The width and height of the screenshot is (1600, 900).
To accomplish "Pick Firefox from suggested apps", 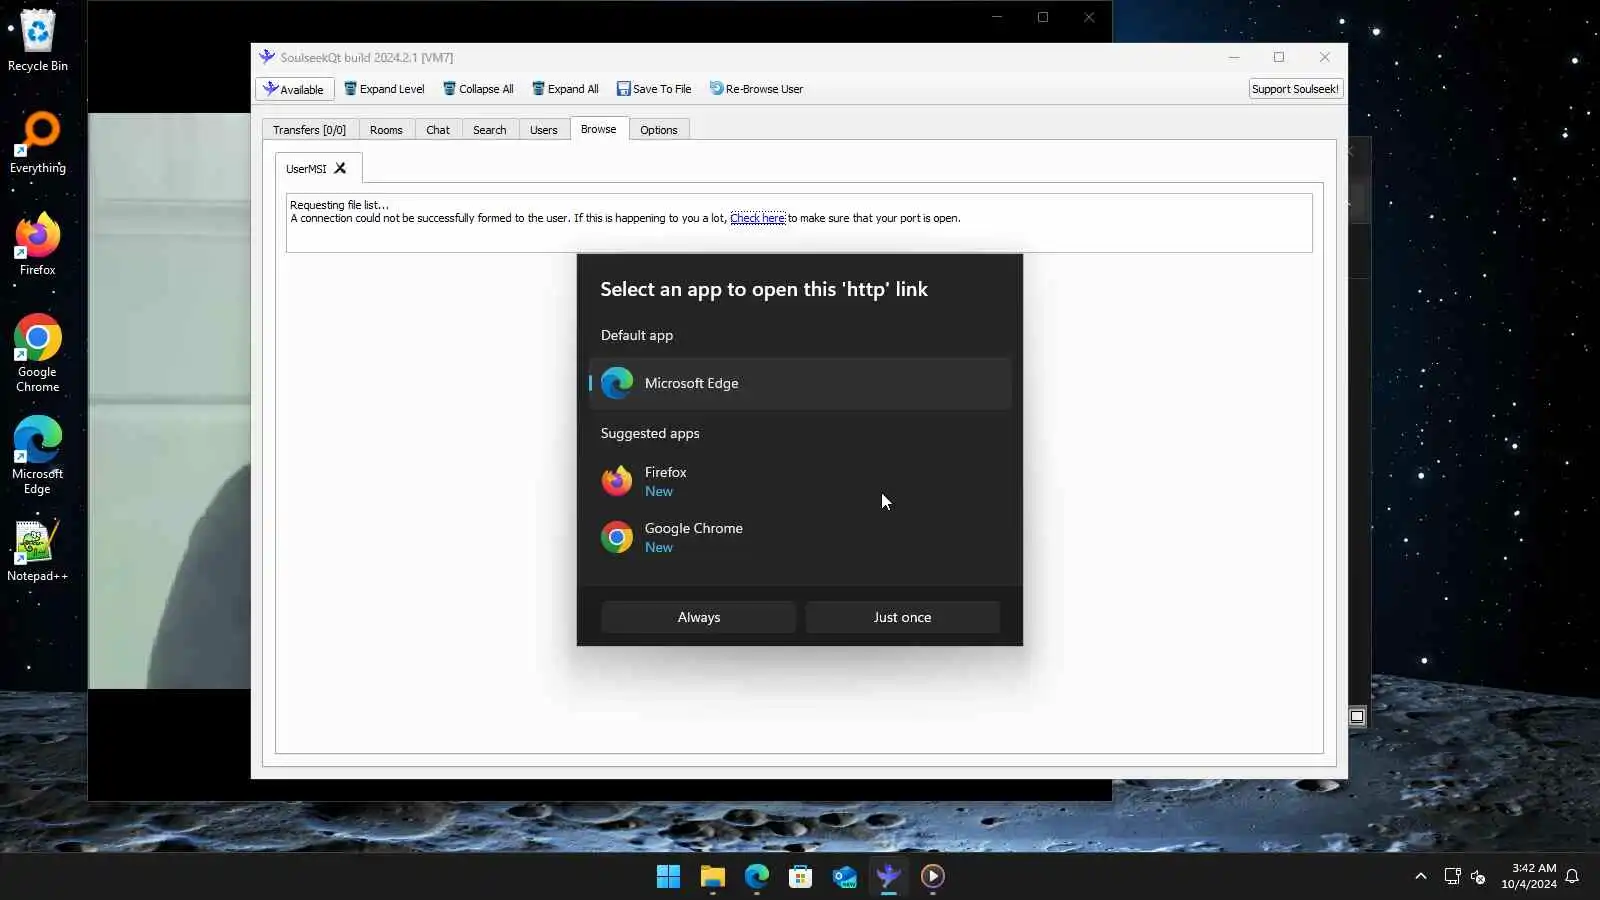I will [x=800, y=481].
